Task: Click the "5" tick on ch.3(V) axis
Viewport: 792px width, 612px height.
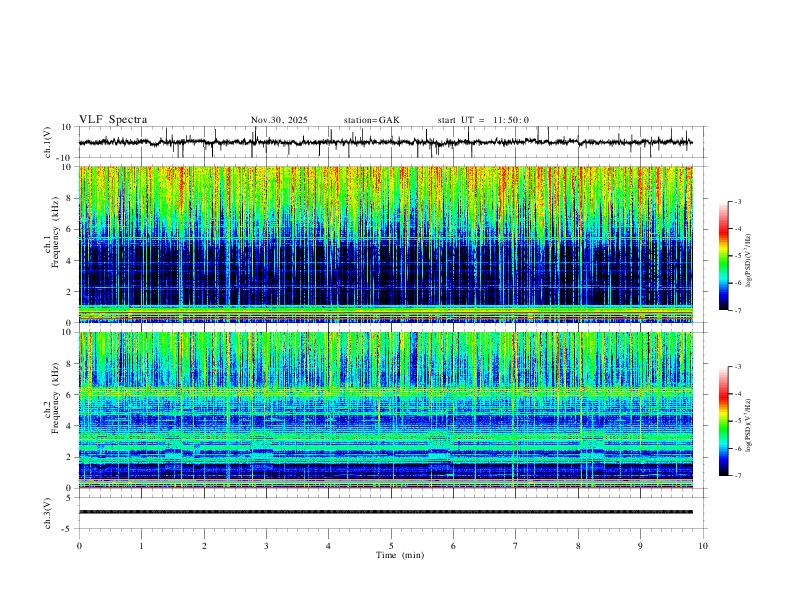Action: pyautogui.click(x=70, y=498)
